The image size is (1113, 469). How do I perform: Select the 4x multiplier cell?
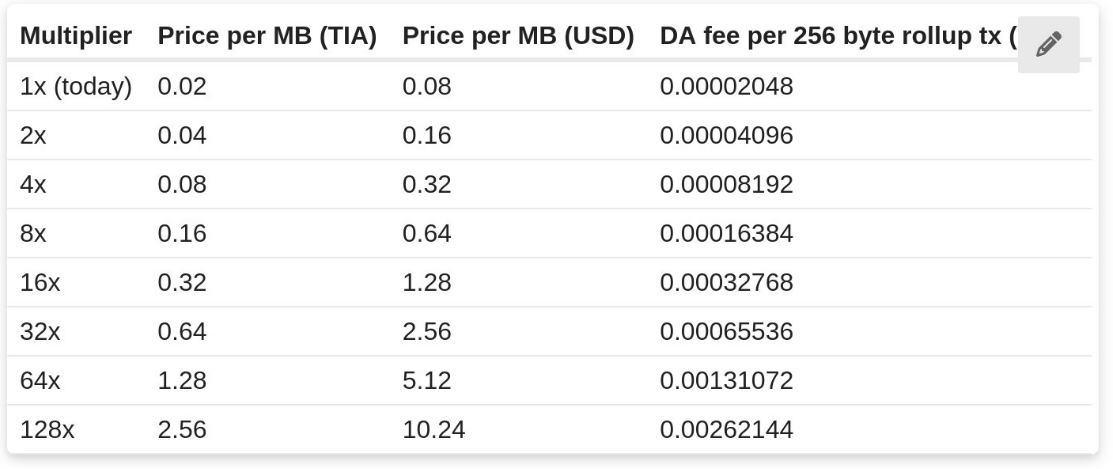[x=33, y=185]
